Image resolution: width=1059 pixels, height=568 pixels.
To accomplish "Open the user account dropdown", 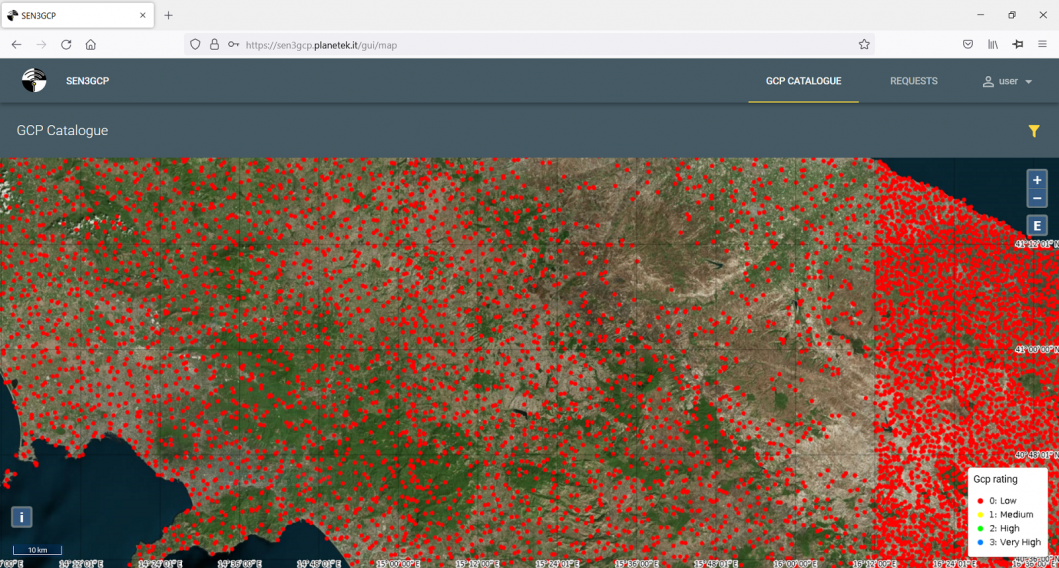I will tap(1007, 81).
